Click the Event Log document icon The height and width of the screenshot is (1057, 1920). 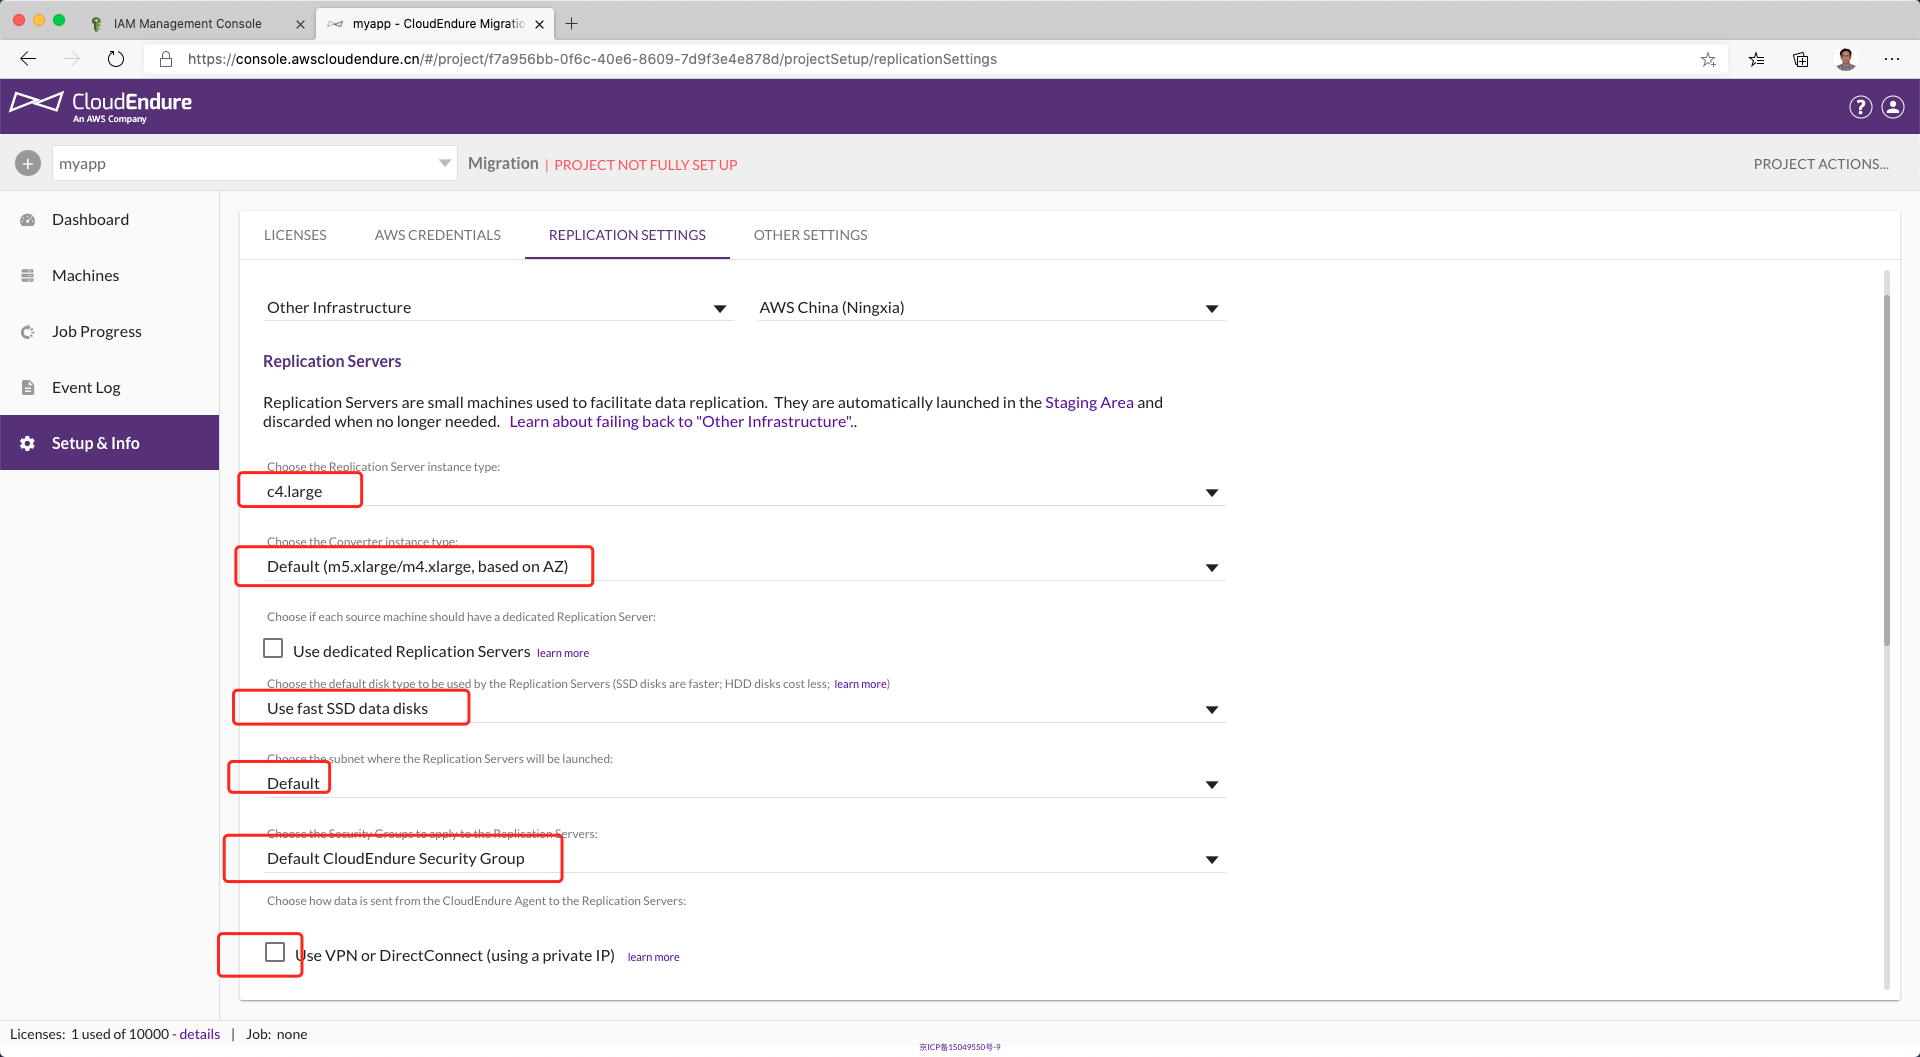(x=28, y=388)
